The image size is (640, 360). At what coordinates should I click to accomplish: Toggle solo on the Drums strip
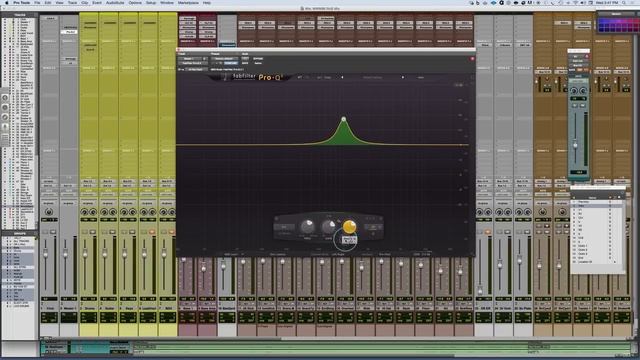pyautogui.click(x=84, y=232)
